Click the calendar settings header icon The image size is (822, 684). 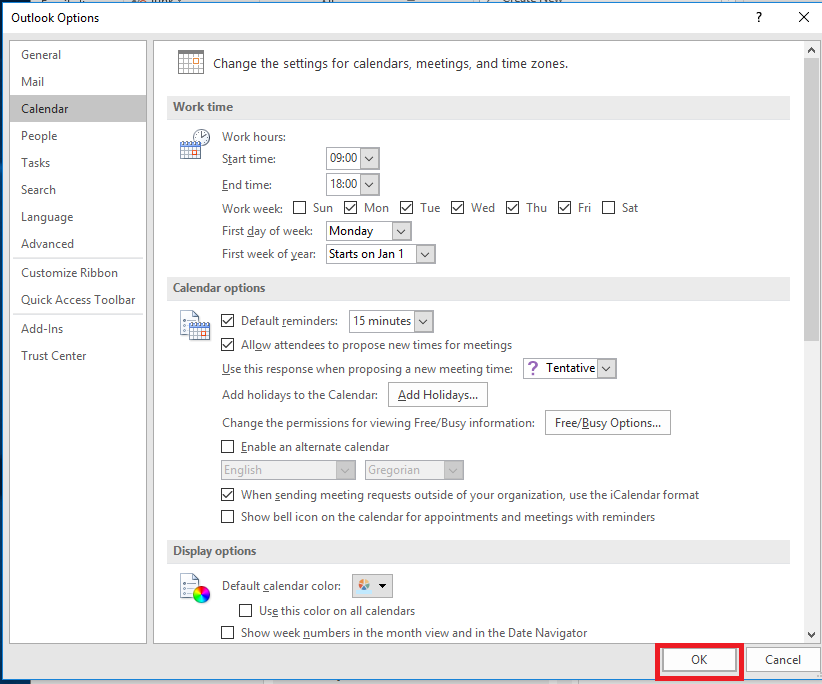coord(191,62)
